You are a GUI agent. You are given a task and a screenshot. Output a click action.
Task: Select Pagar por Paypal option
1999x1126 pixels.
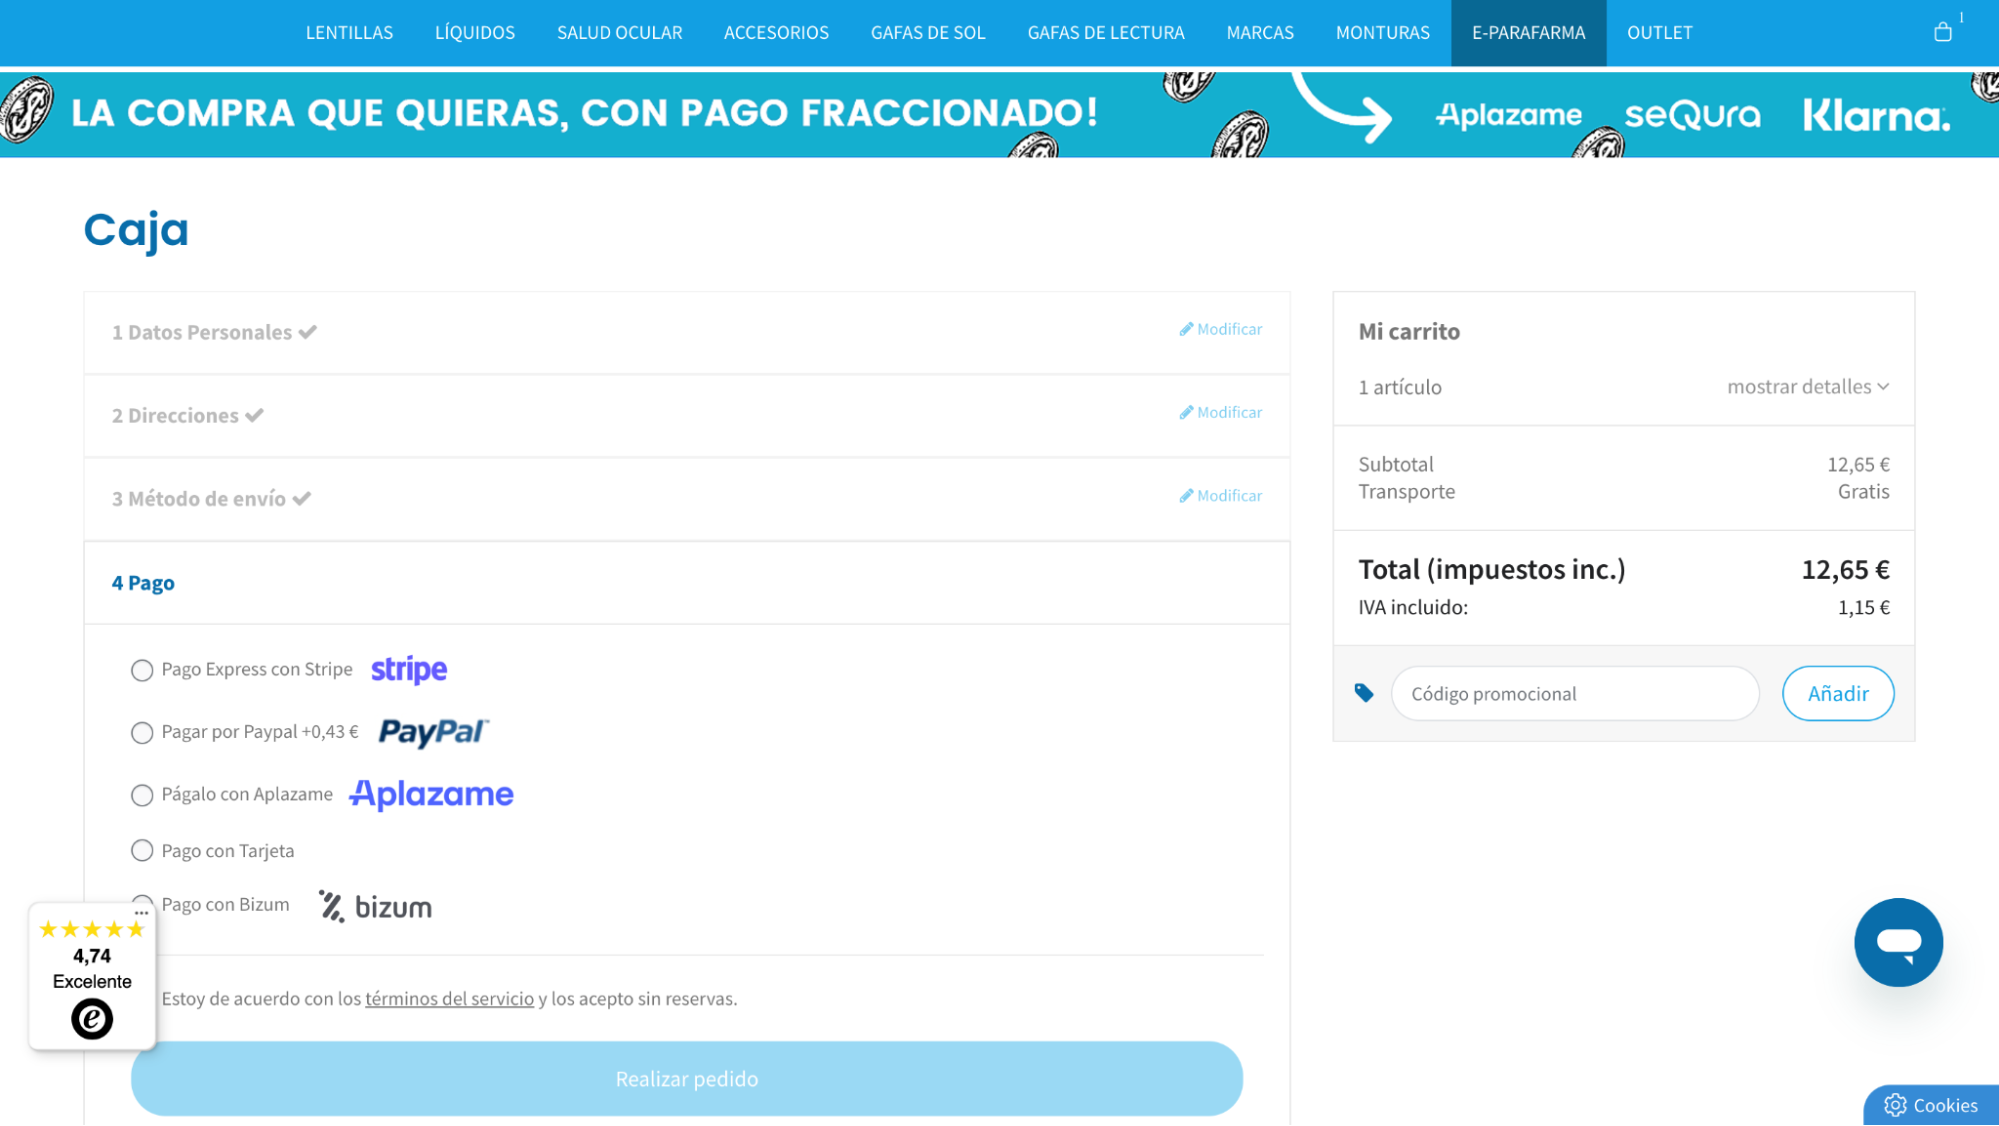coord(142,733)
